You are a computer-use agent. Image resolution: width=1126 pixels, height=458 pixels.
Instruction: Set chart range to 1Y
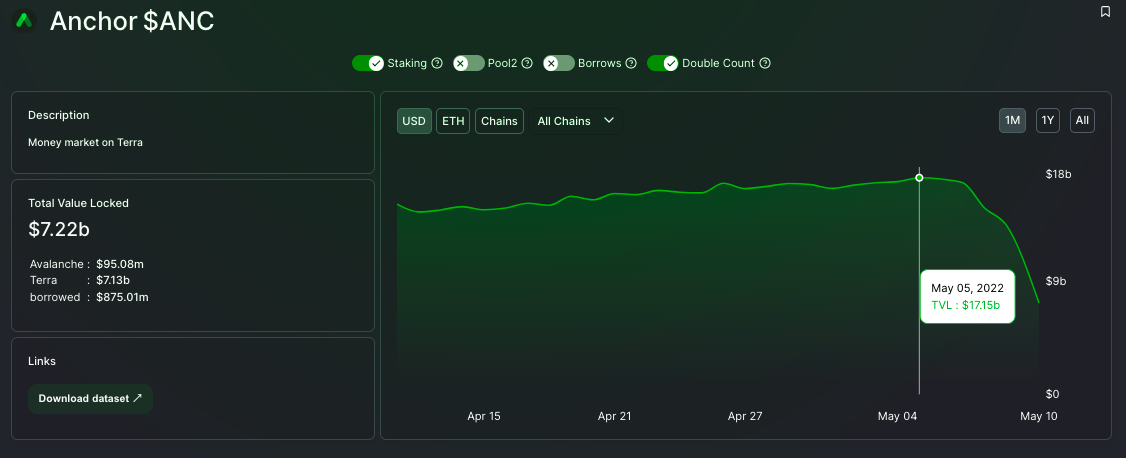[1047, 121]
